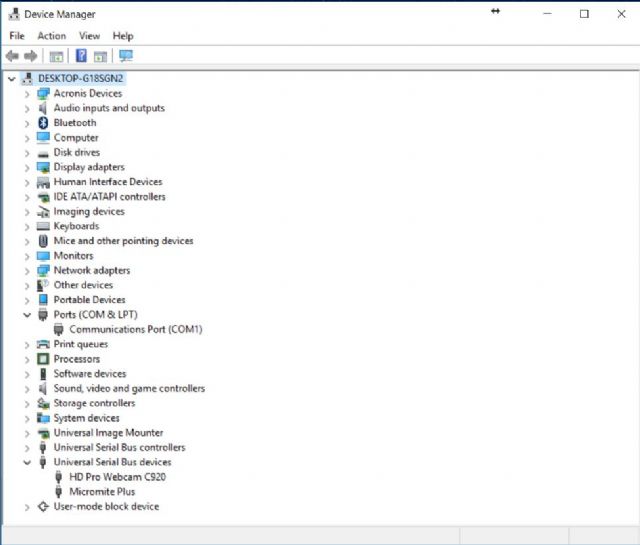
Task: Open the View menu
Action: pos(89,36)
